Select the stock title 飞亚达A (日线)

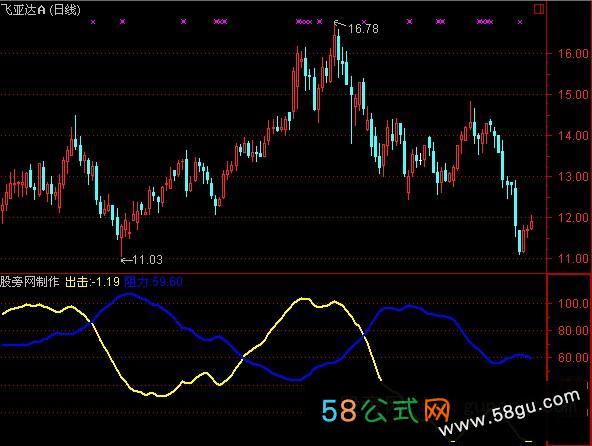[40, 9]
